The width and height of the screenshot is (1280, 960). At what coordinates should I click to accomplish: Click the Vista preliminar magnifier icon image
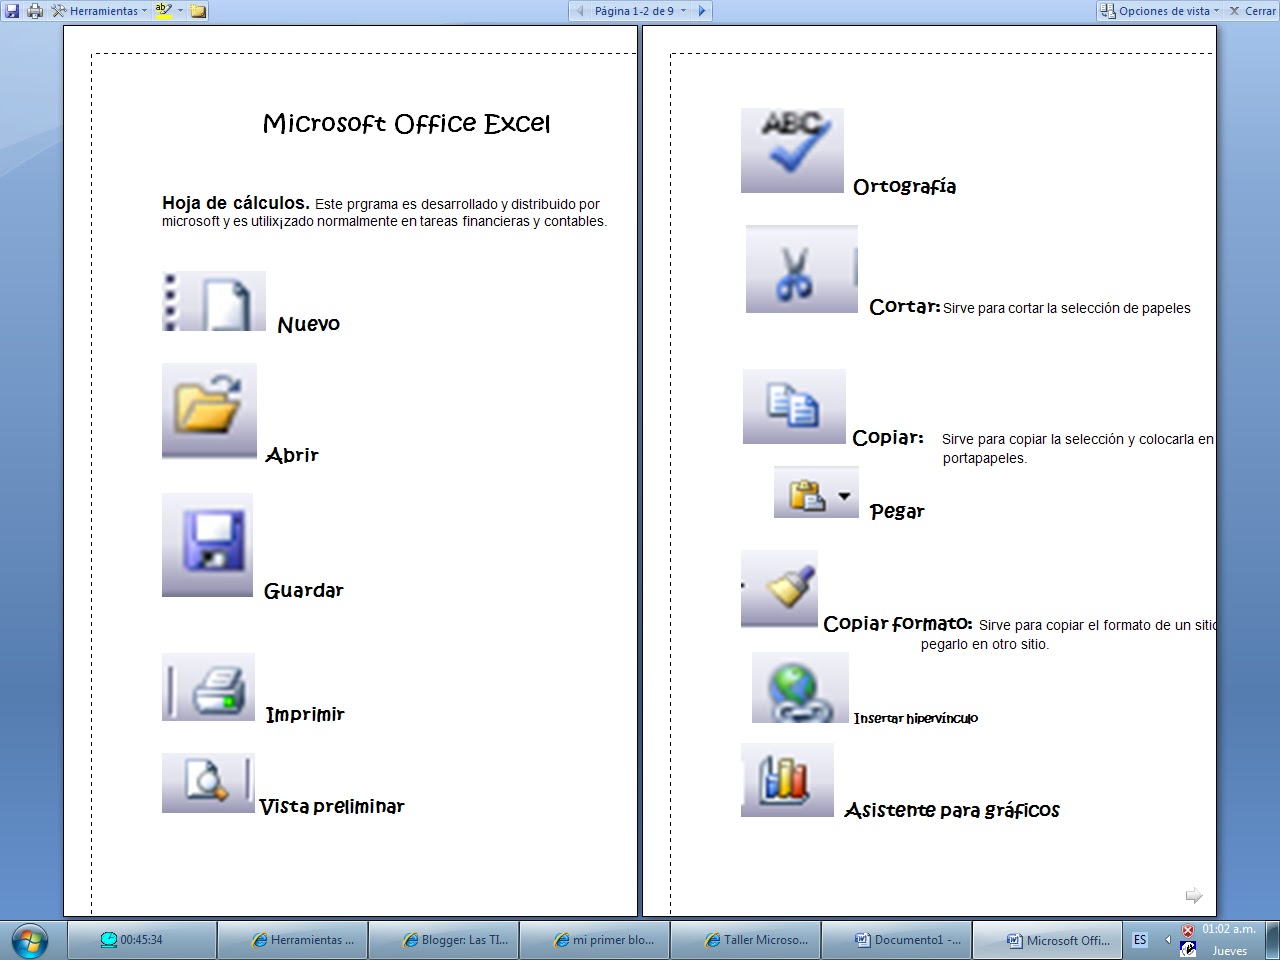coord(208,782)
